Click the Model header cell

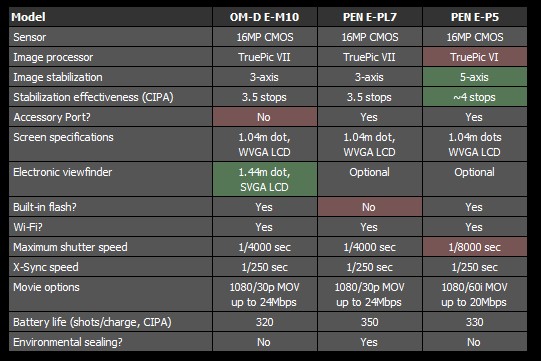click(x=110, y=17)
